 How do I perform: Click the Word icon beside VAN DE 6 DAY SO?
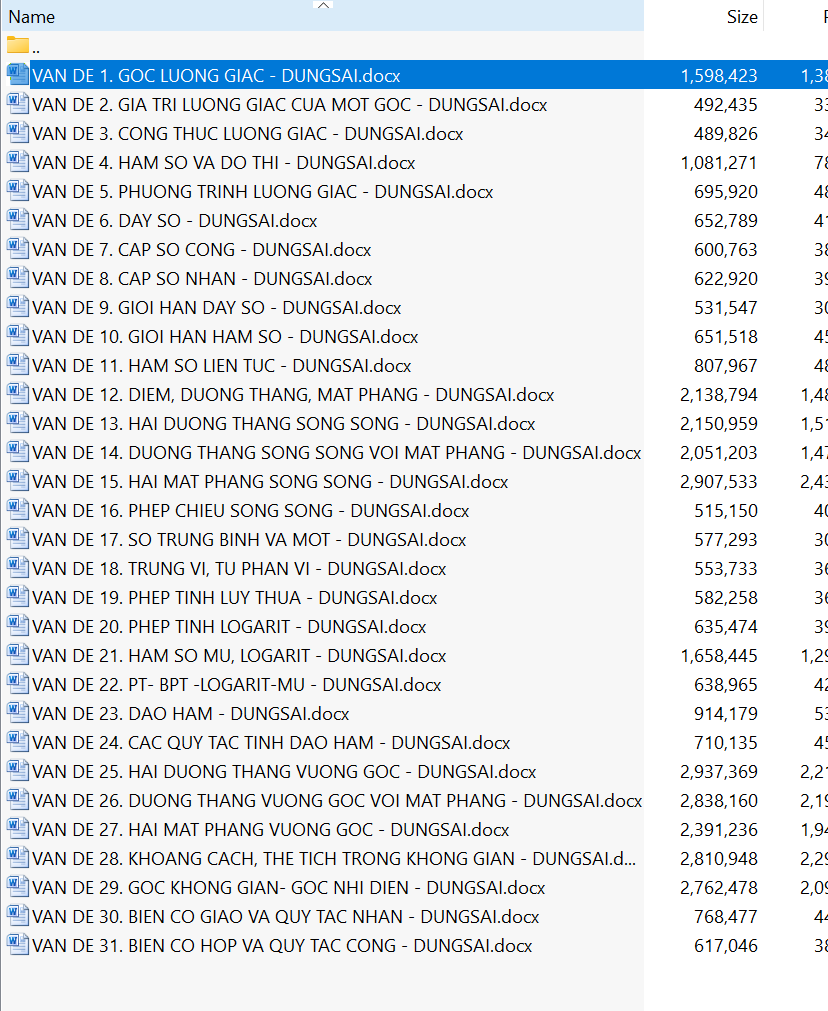(x=17, y=220)
